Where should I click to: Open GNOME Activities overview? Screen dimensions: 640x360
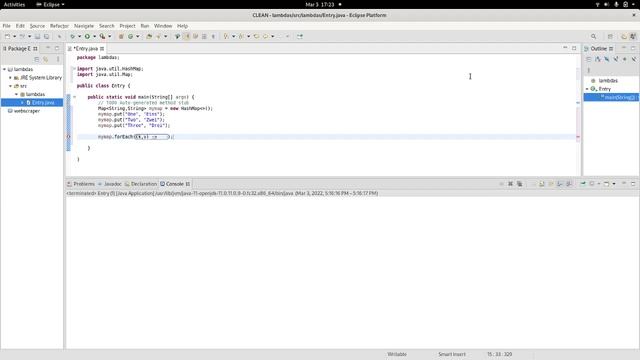coord(14,4)
